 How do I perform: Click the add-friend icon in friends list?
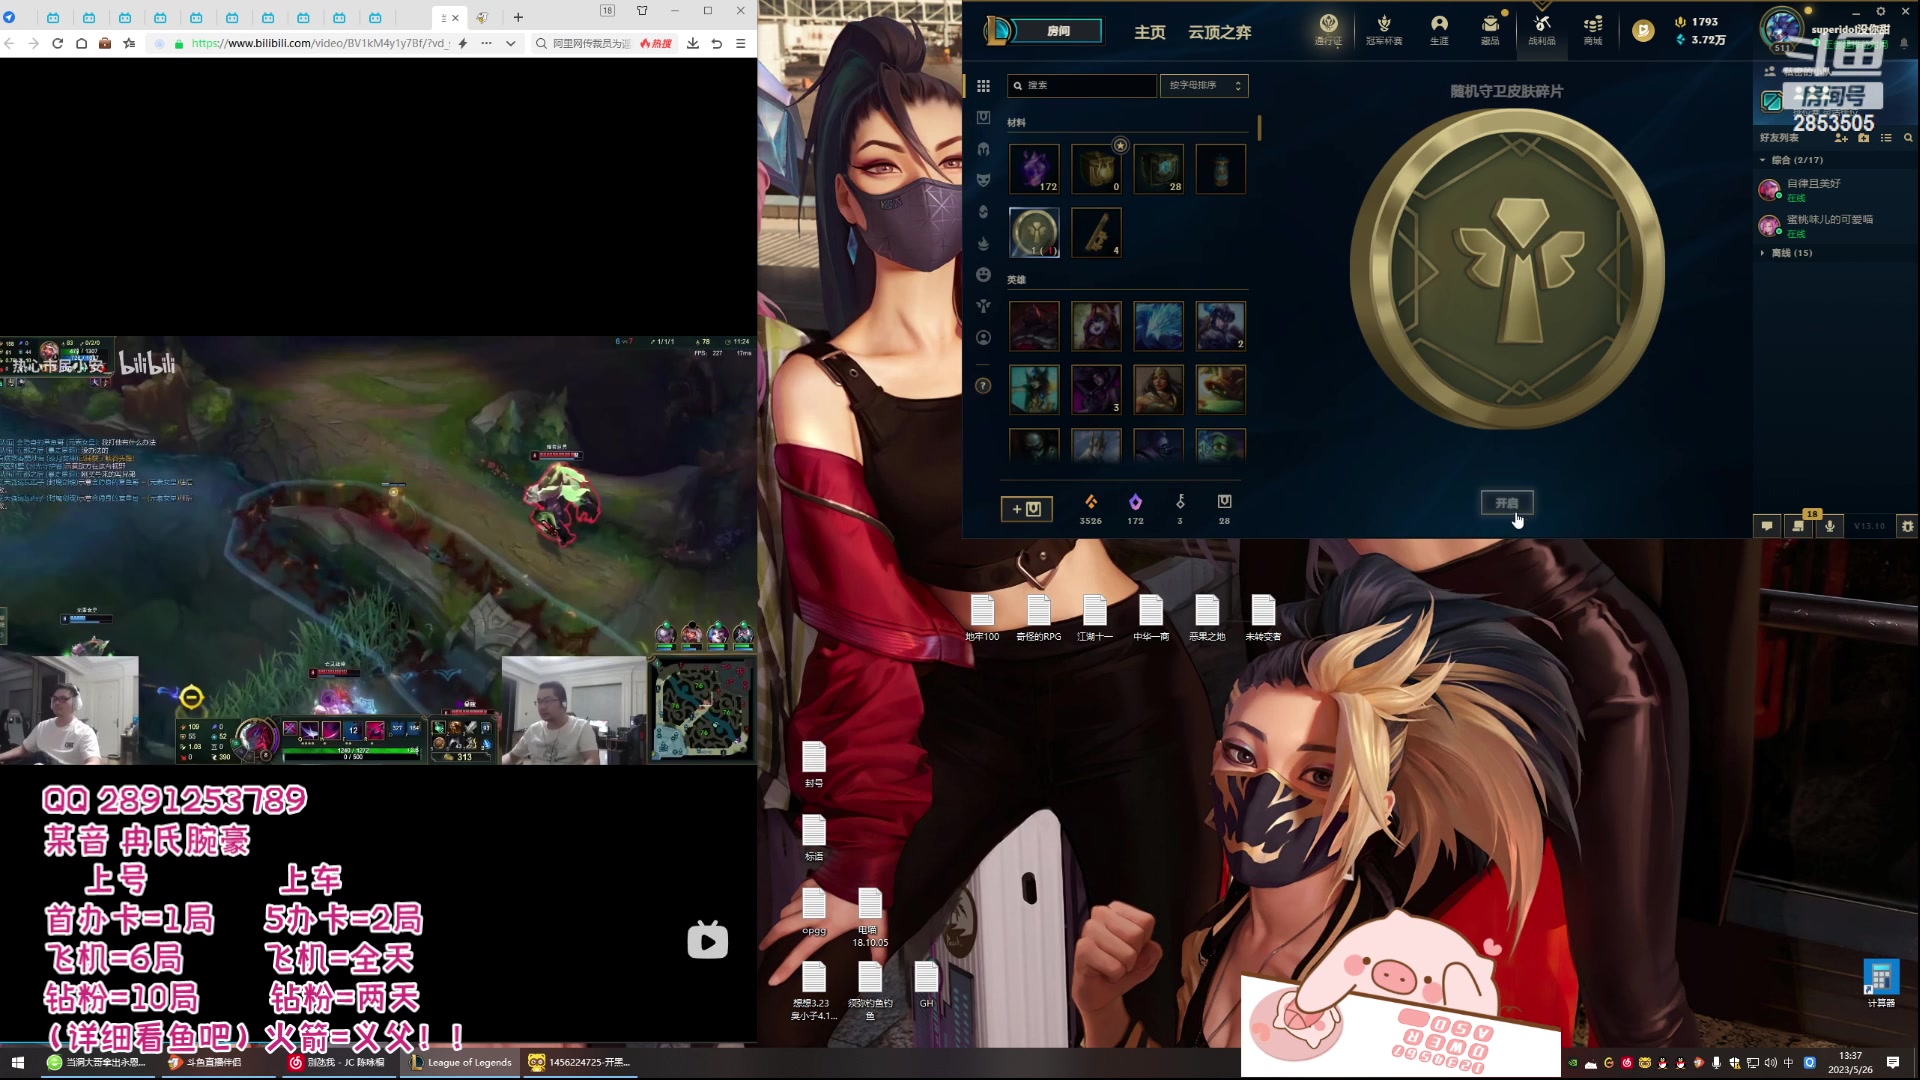1841,138
